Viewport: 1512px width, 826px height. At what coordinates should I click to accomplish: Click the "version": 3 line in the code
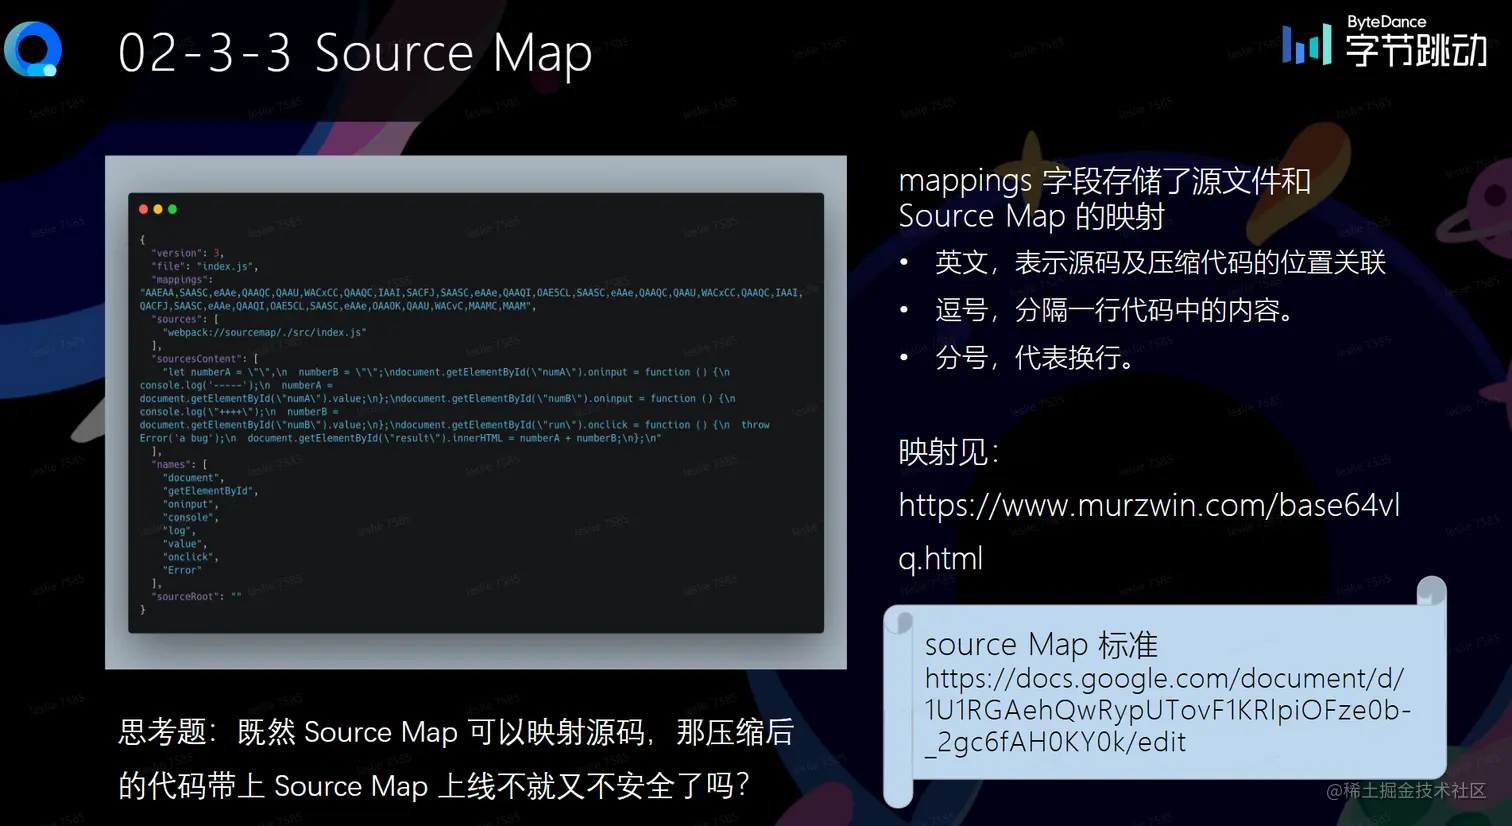pyautogui.click(x=188, y=253)
